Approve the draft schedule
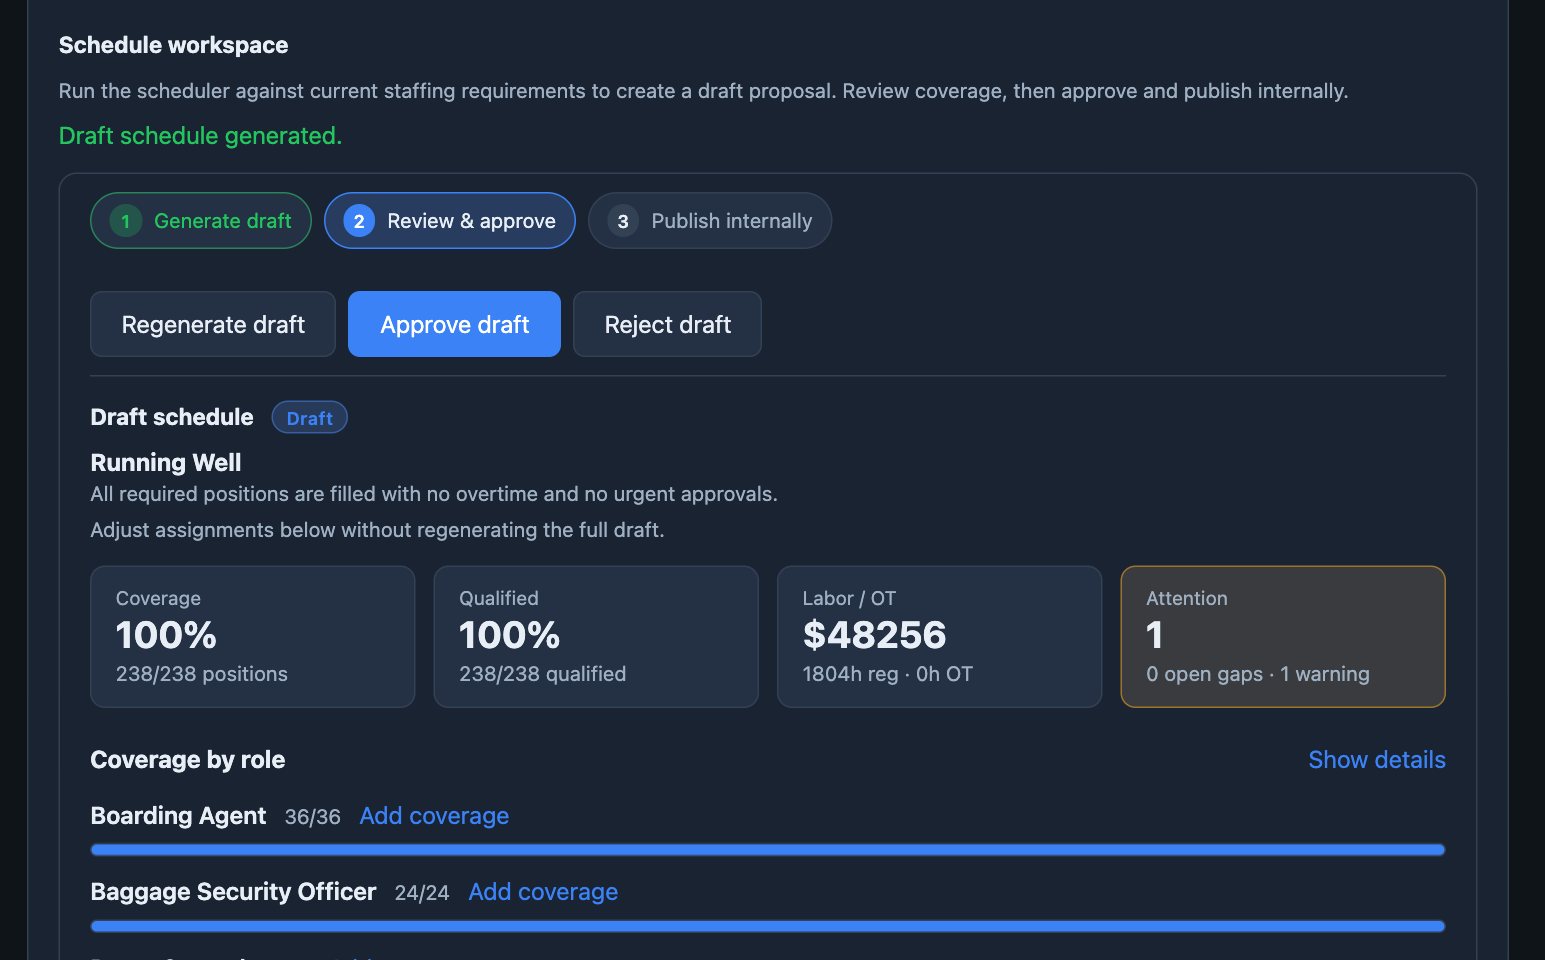Viewport: 1545px width, 960px height. 454,324
